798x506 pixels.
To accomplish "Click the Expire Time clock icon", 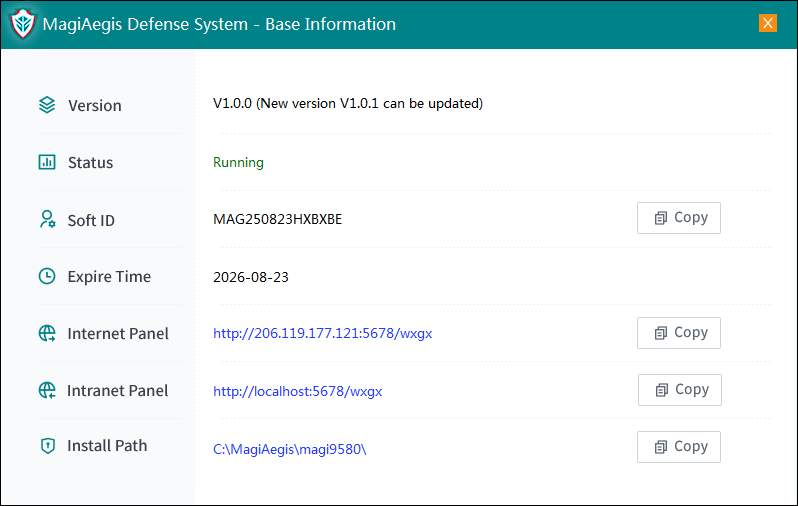I will coord(47,276).
